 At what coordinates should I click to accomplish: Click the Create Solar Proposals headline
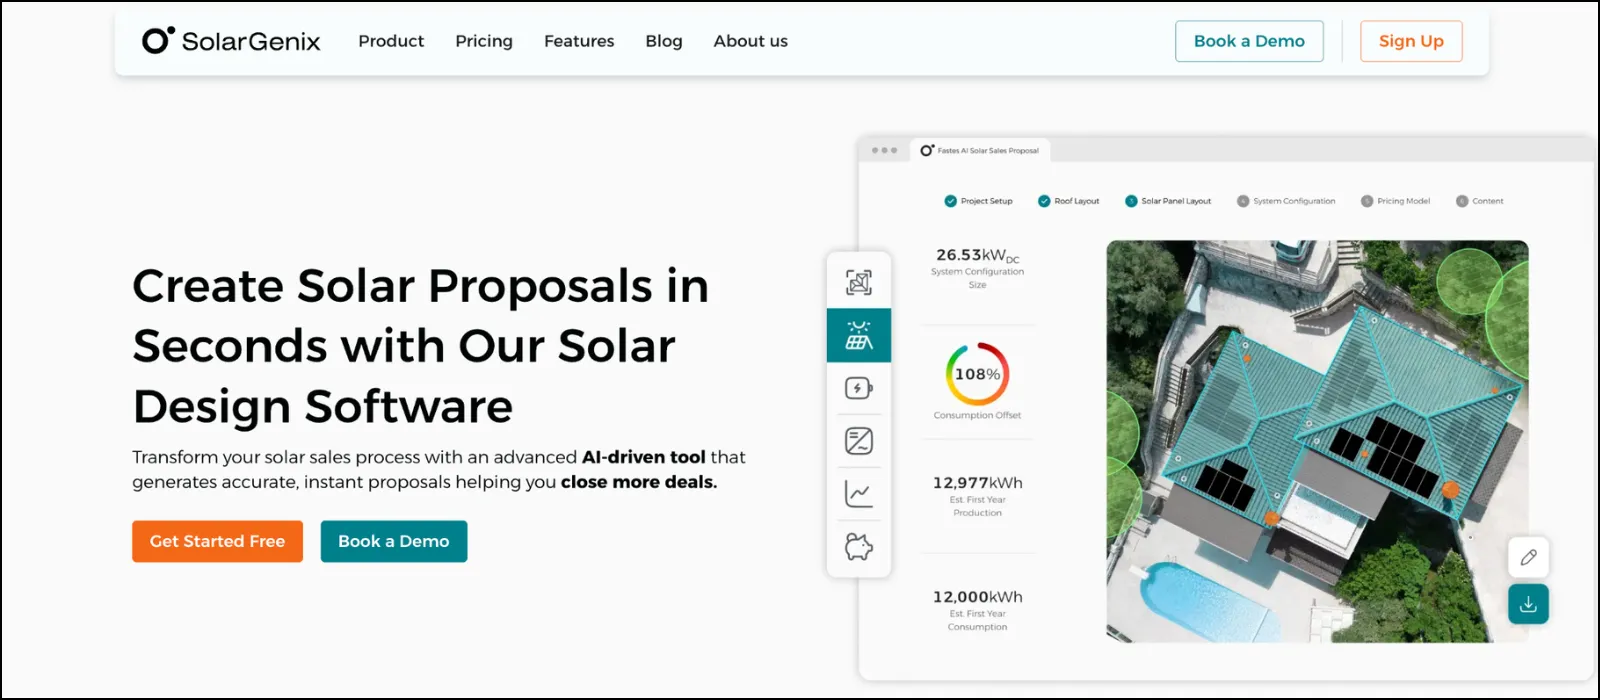point(420,346)
